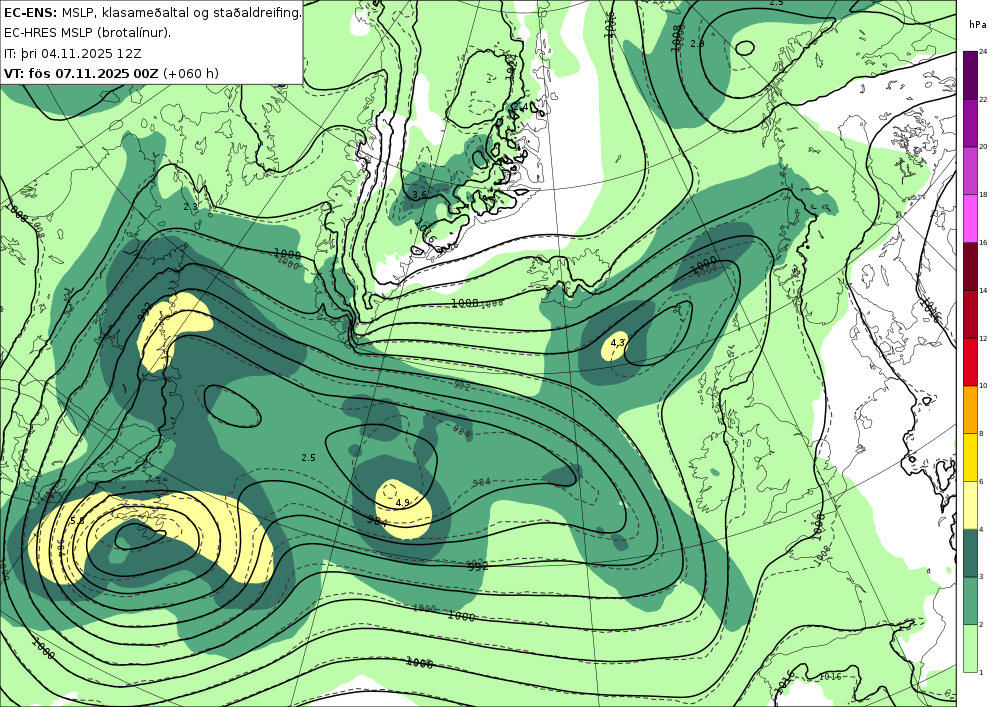
Task: Click the hPa unit label above color scale
Action: click(x=976, y=24)
